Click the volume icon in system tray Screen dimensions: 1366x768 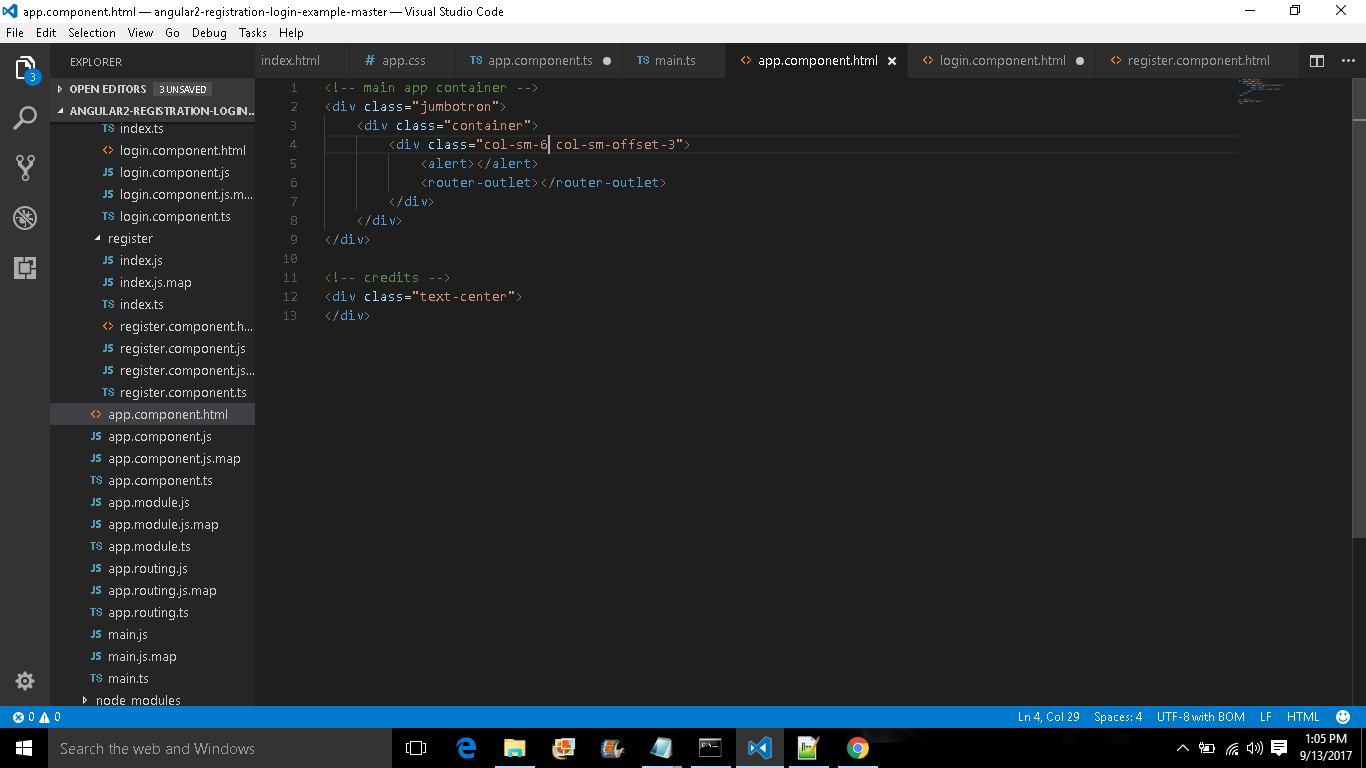pos(1255,748)
